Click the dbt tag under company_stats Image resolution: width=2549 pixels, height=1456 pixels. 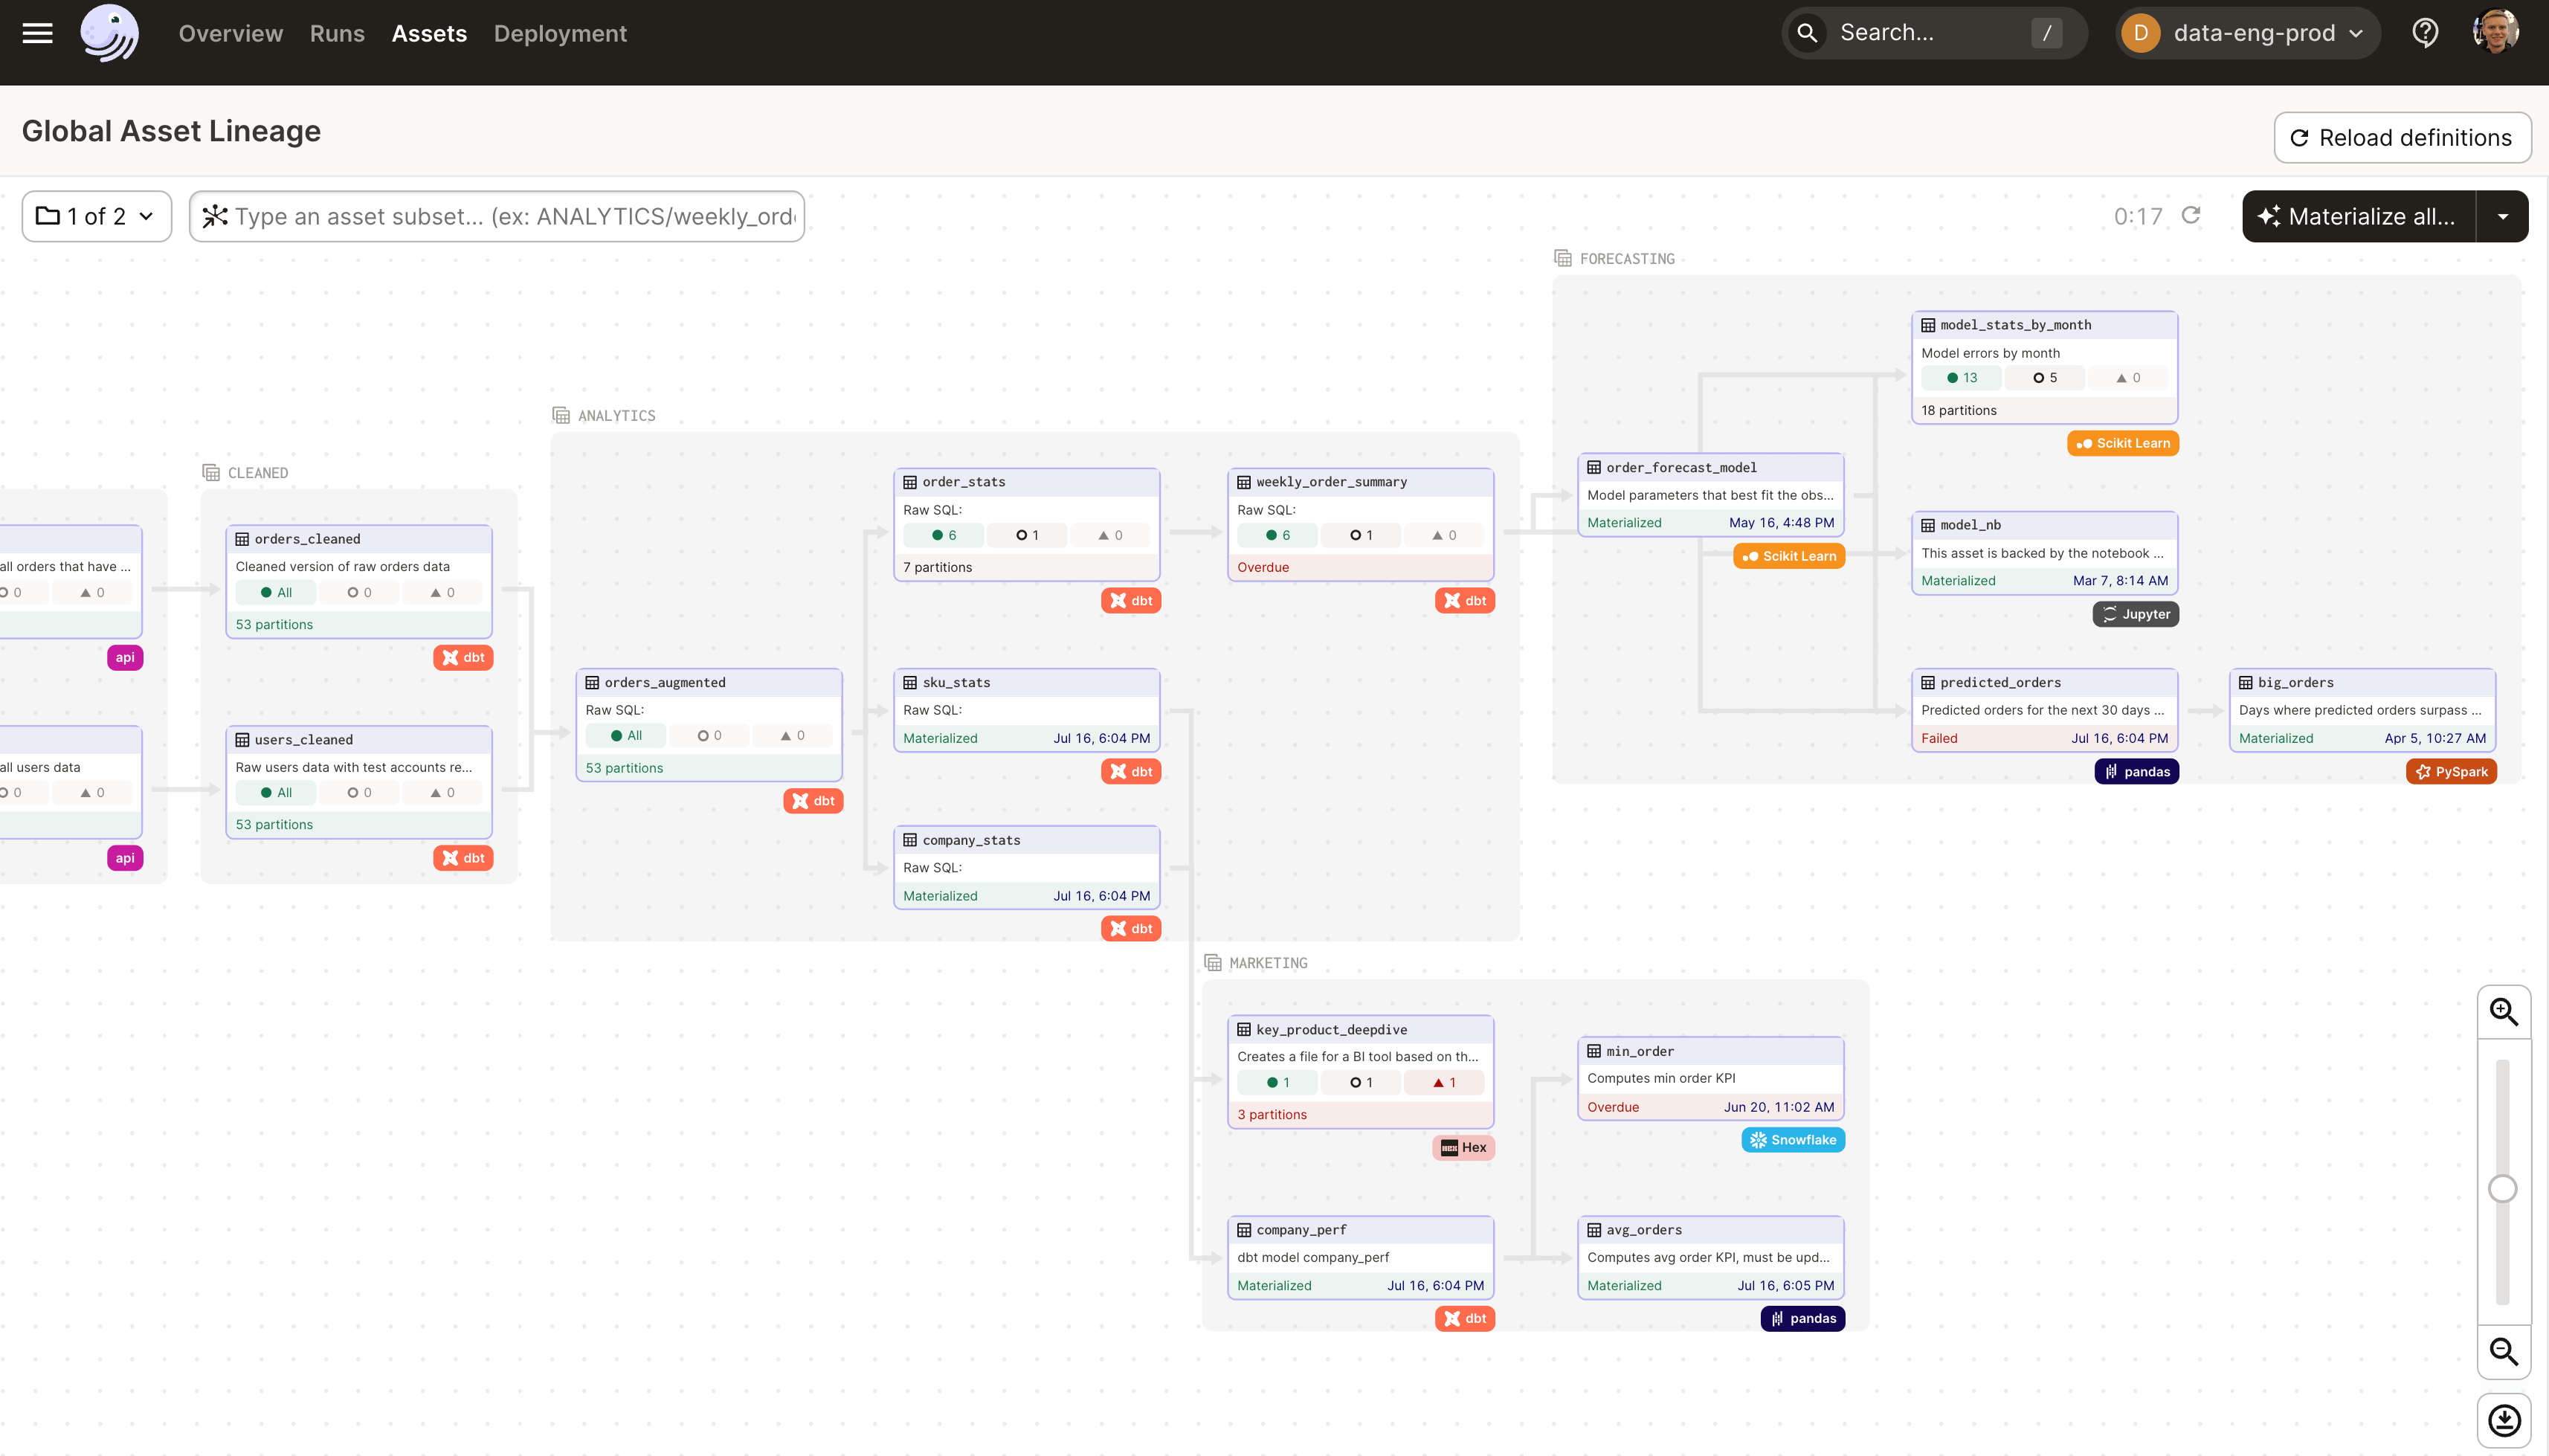pos(1131,929)
